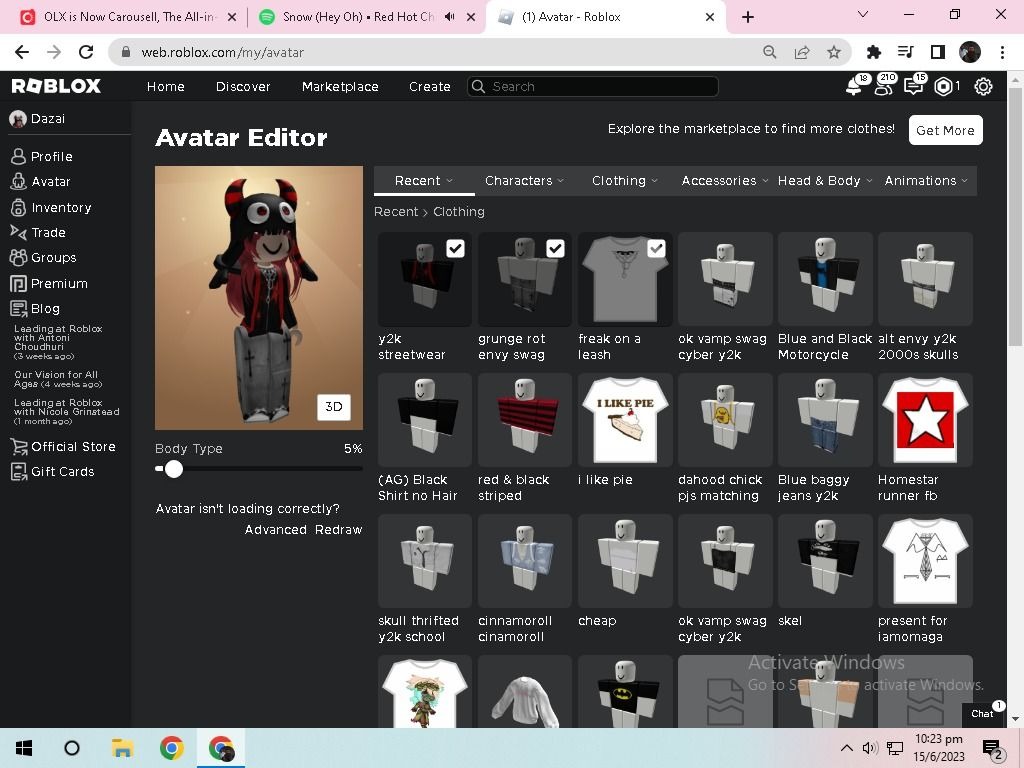Image resolution: width=1024 pixels, height=768 pixels.
Task: Adjust the Body Type slider
Action: pyautogui.click(x=174, y=469)
